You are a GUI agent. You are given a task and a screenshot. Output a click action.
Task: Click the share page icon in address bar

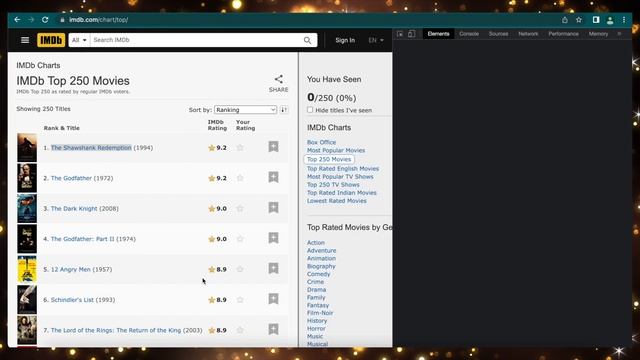[565, 20]
